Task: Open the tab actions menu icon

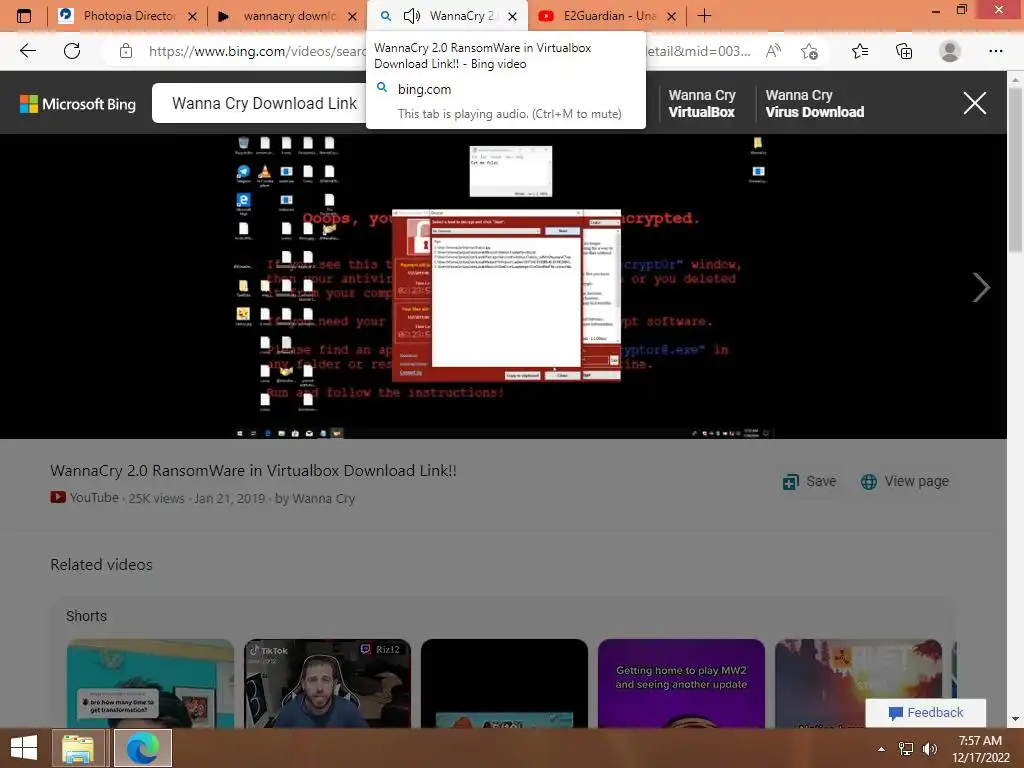Action: coord(24,16)
